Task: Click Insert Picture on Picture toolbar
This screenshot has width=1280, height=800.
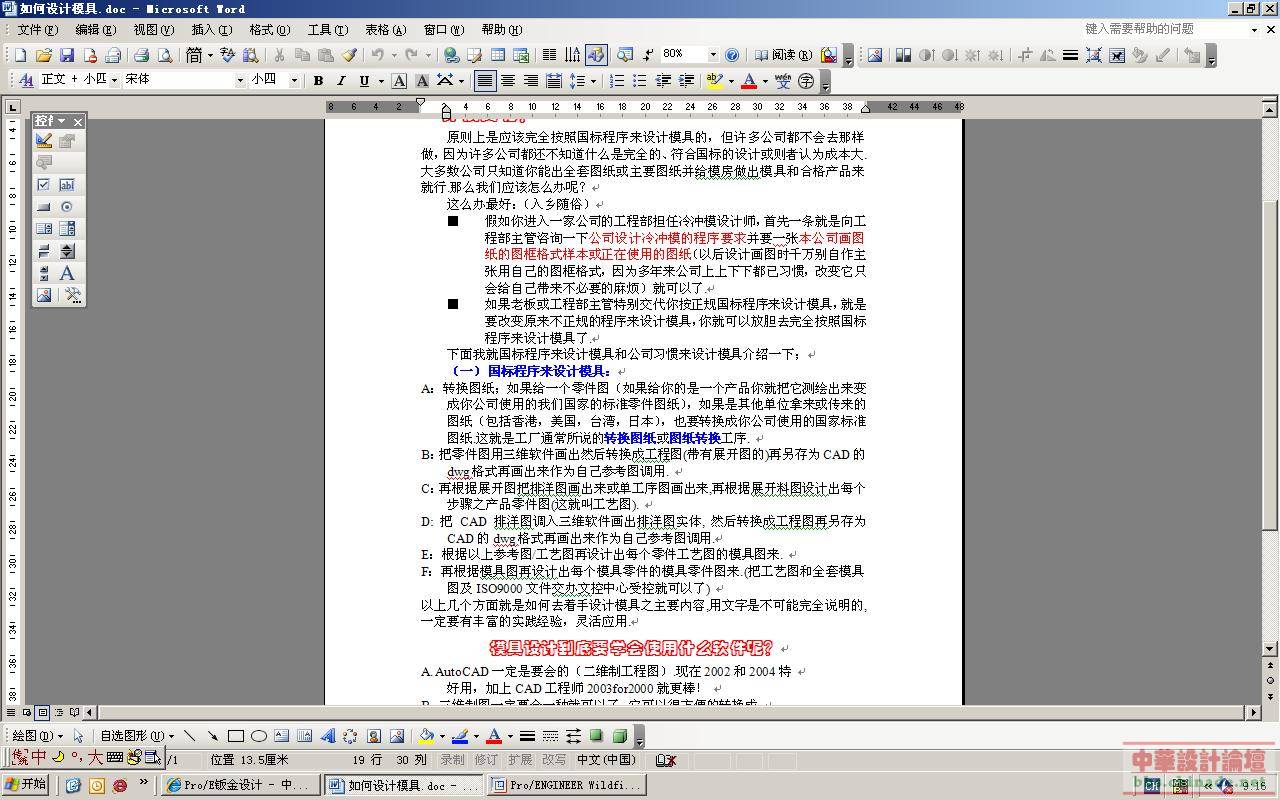Action: click(875, 55)
